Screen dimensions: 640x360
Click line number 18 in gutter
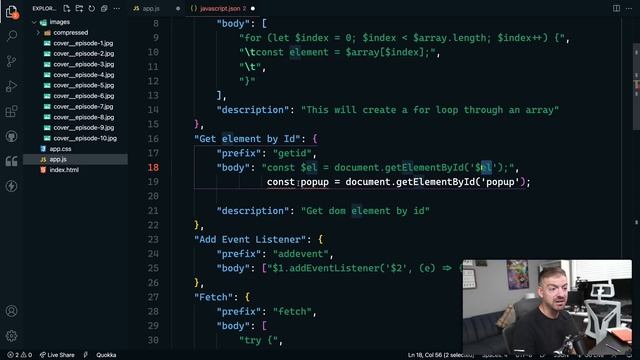pyautogui.click(x=153, y=167)
